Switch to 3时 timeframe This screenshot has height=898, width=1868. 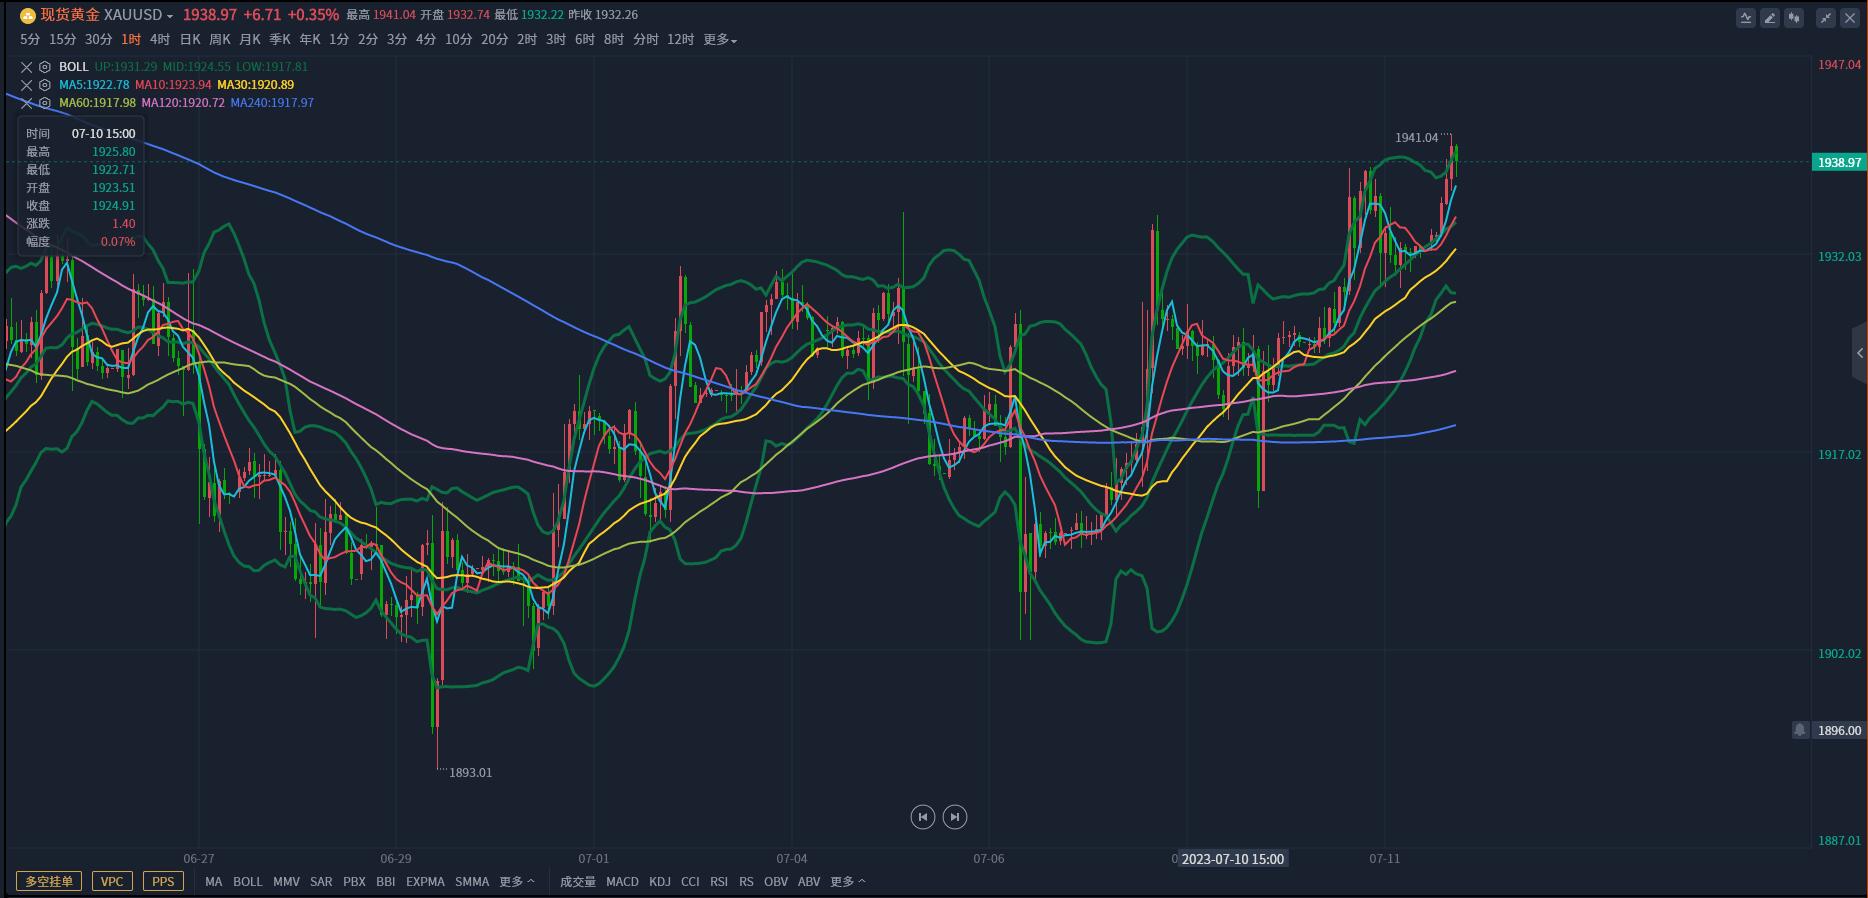click(556, 40)
